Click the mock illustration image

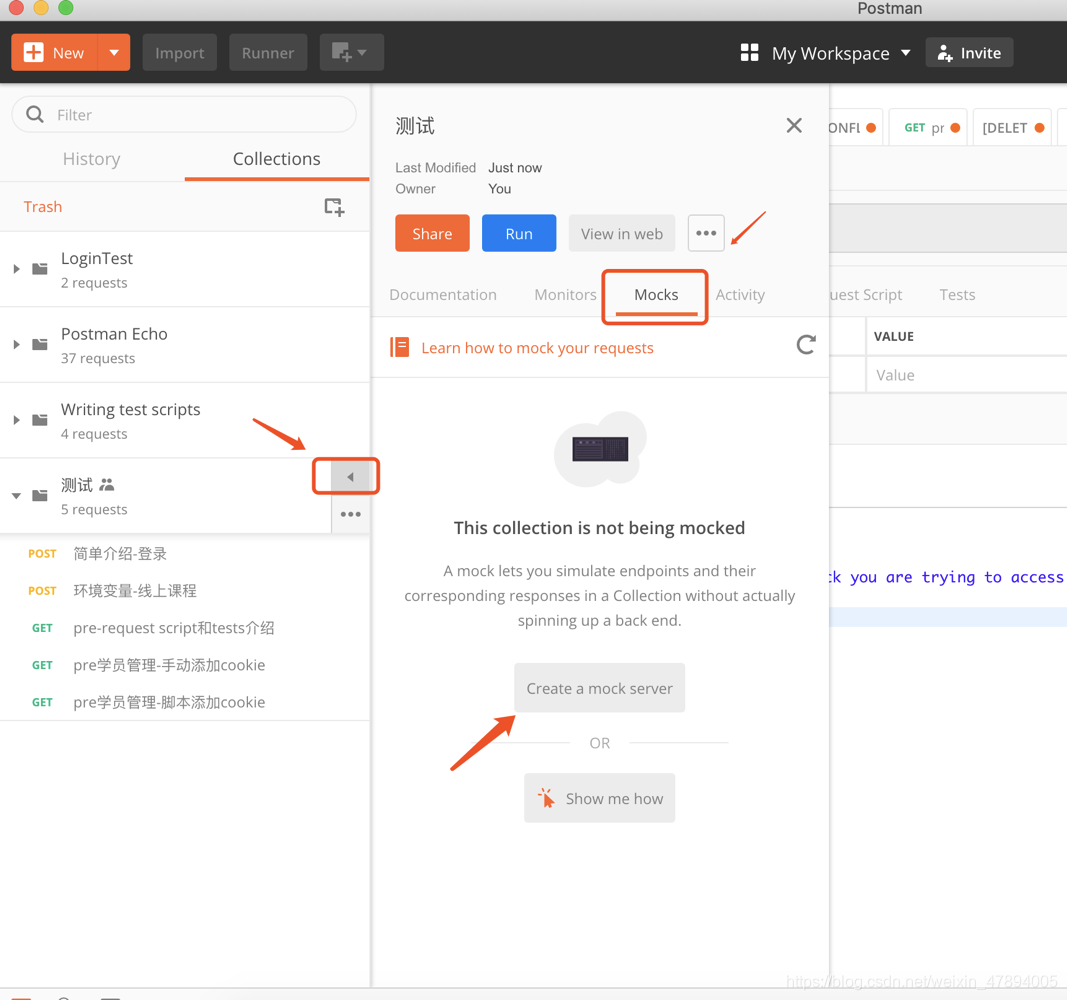[x=600, y=449]
